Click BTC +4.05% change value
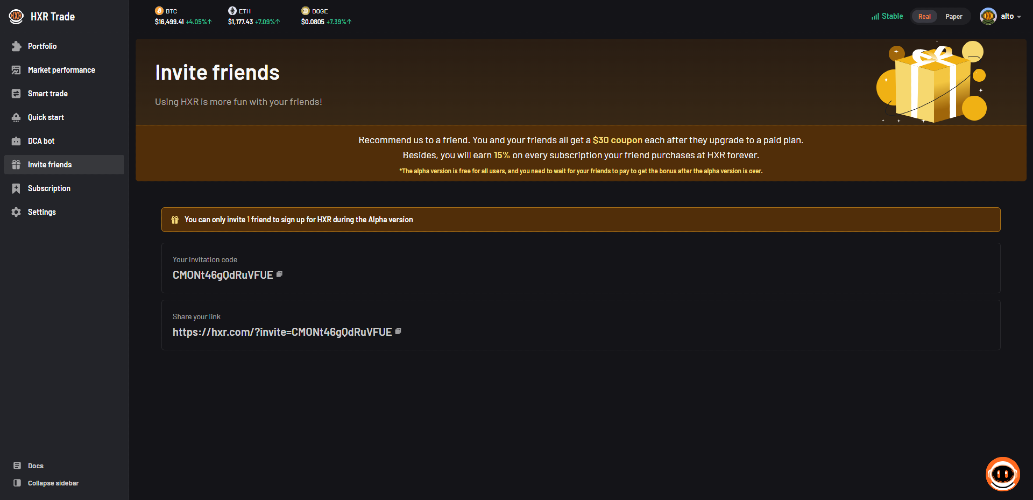The height and width of the screenshot is (500, 1033). [x=199, y=22]
